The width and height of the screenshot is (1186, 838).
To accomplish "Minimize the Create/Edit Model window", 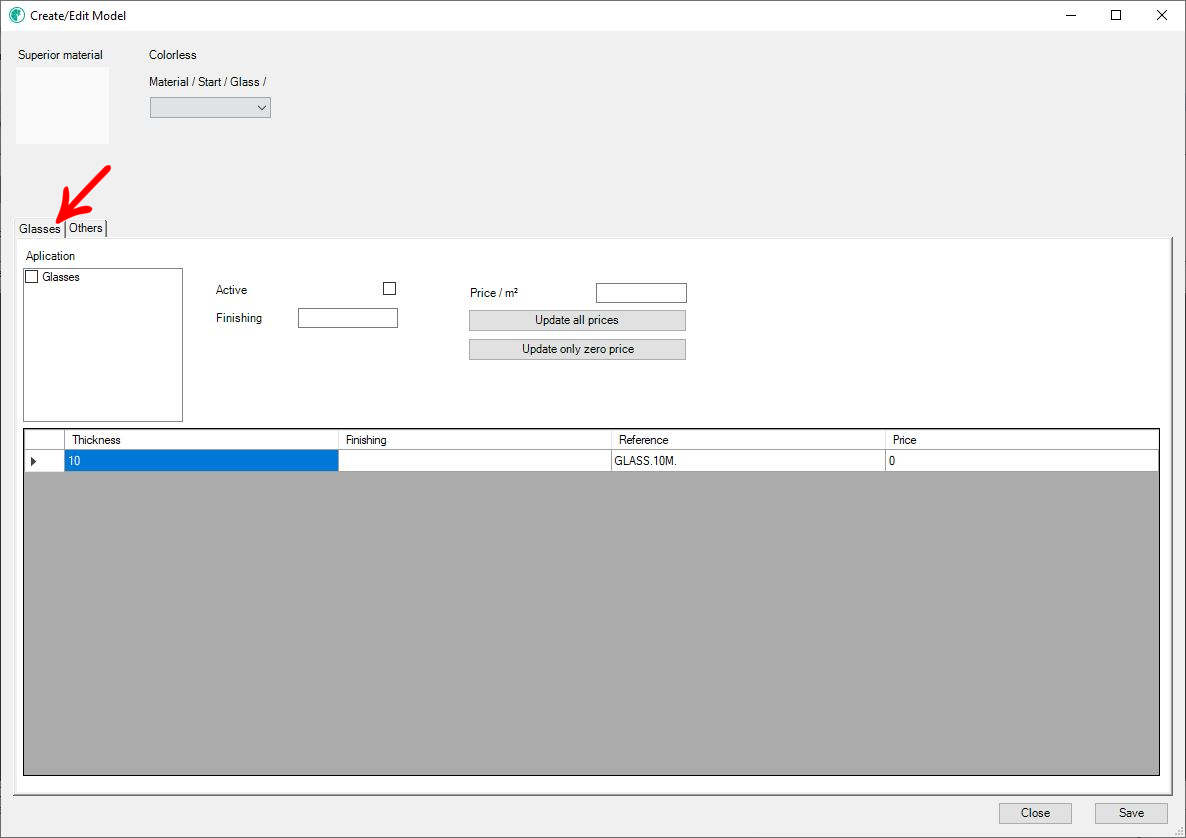I will 1071,15.
